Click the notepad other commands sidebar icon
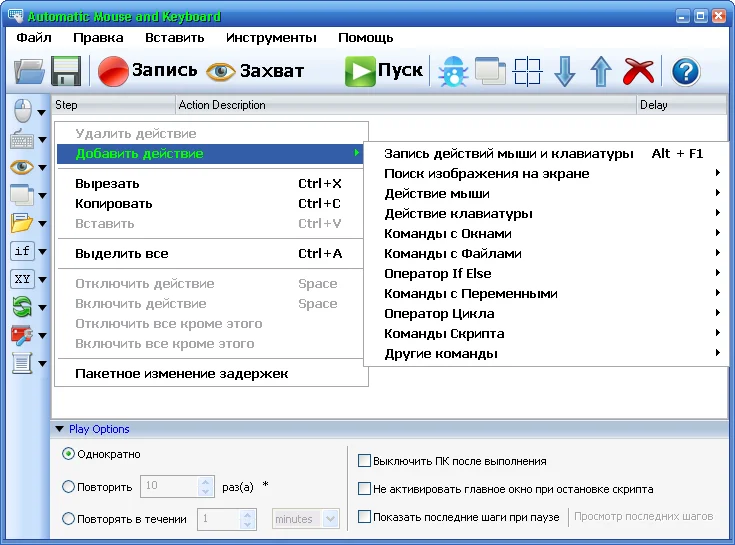This screenshot has width=735, height=545. click(x=22, y=363)
